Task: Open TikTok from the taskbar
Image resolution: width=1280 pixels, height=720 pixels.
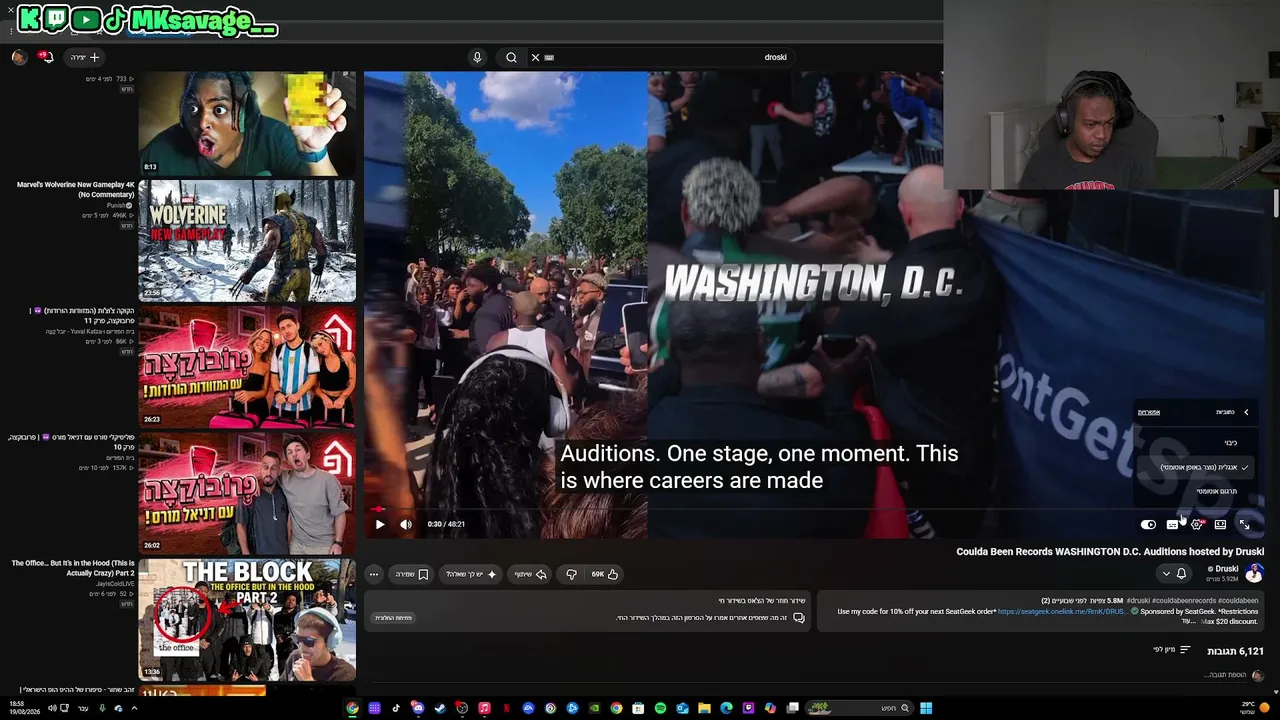Action: (x=396, y=708)
